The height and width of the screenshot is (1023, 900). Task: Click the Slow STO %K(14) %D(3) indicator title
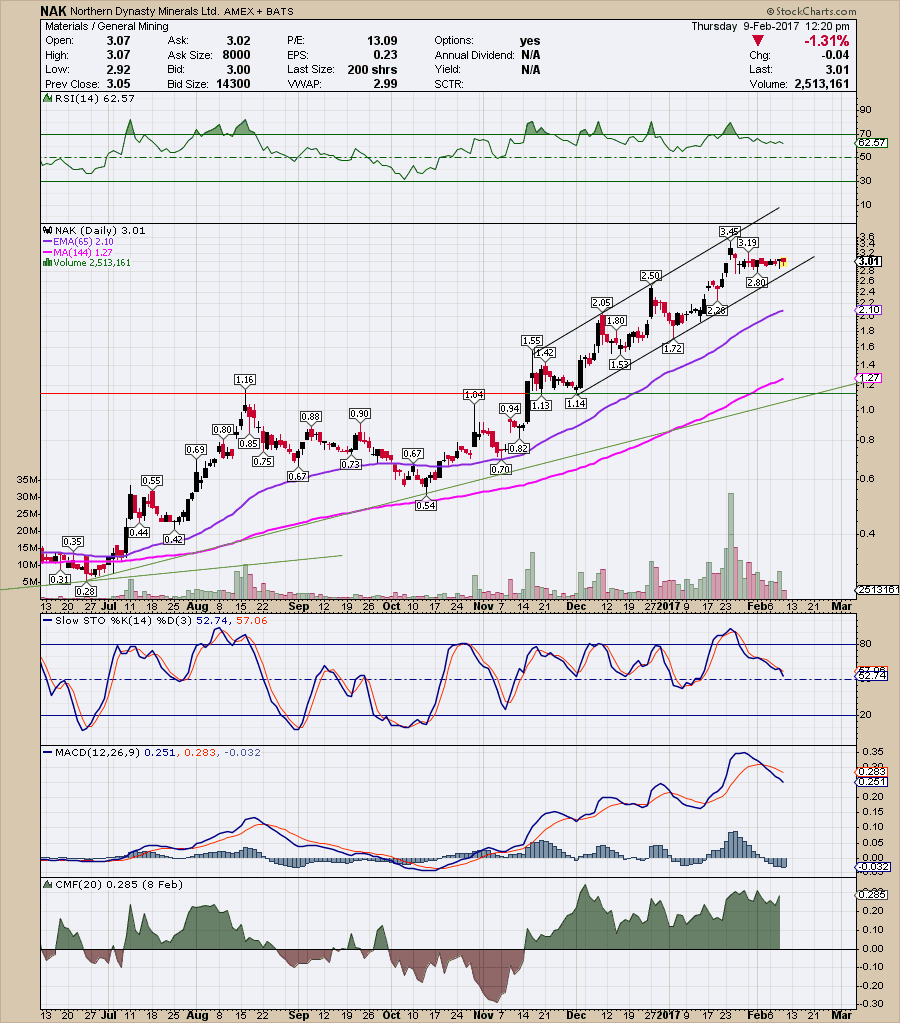coord(123,620)
